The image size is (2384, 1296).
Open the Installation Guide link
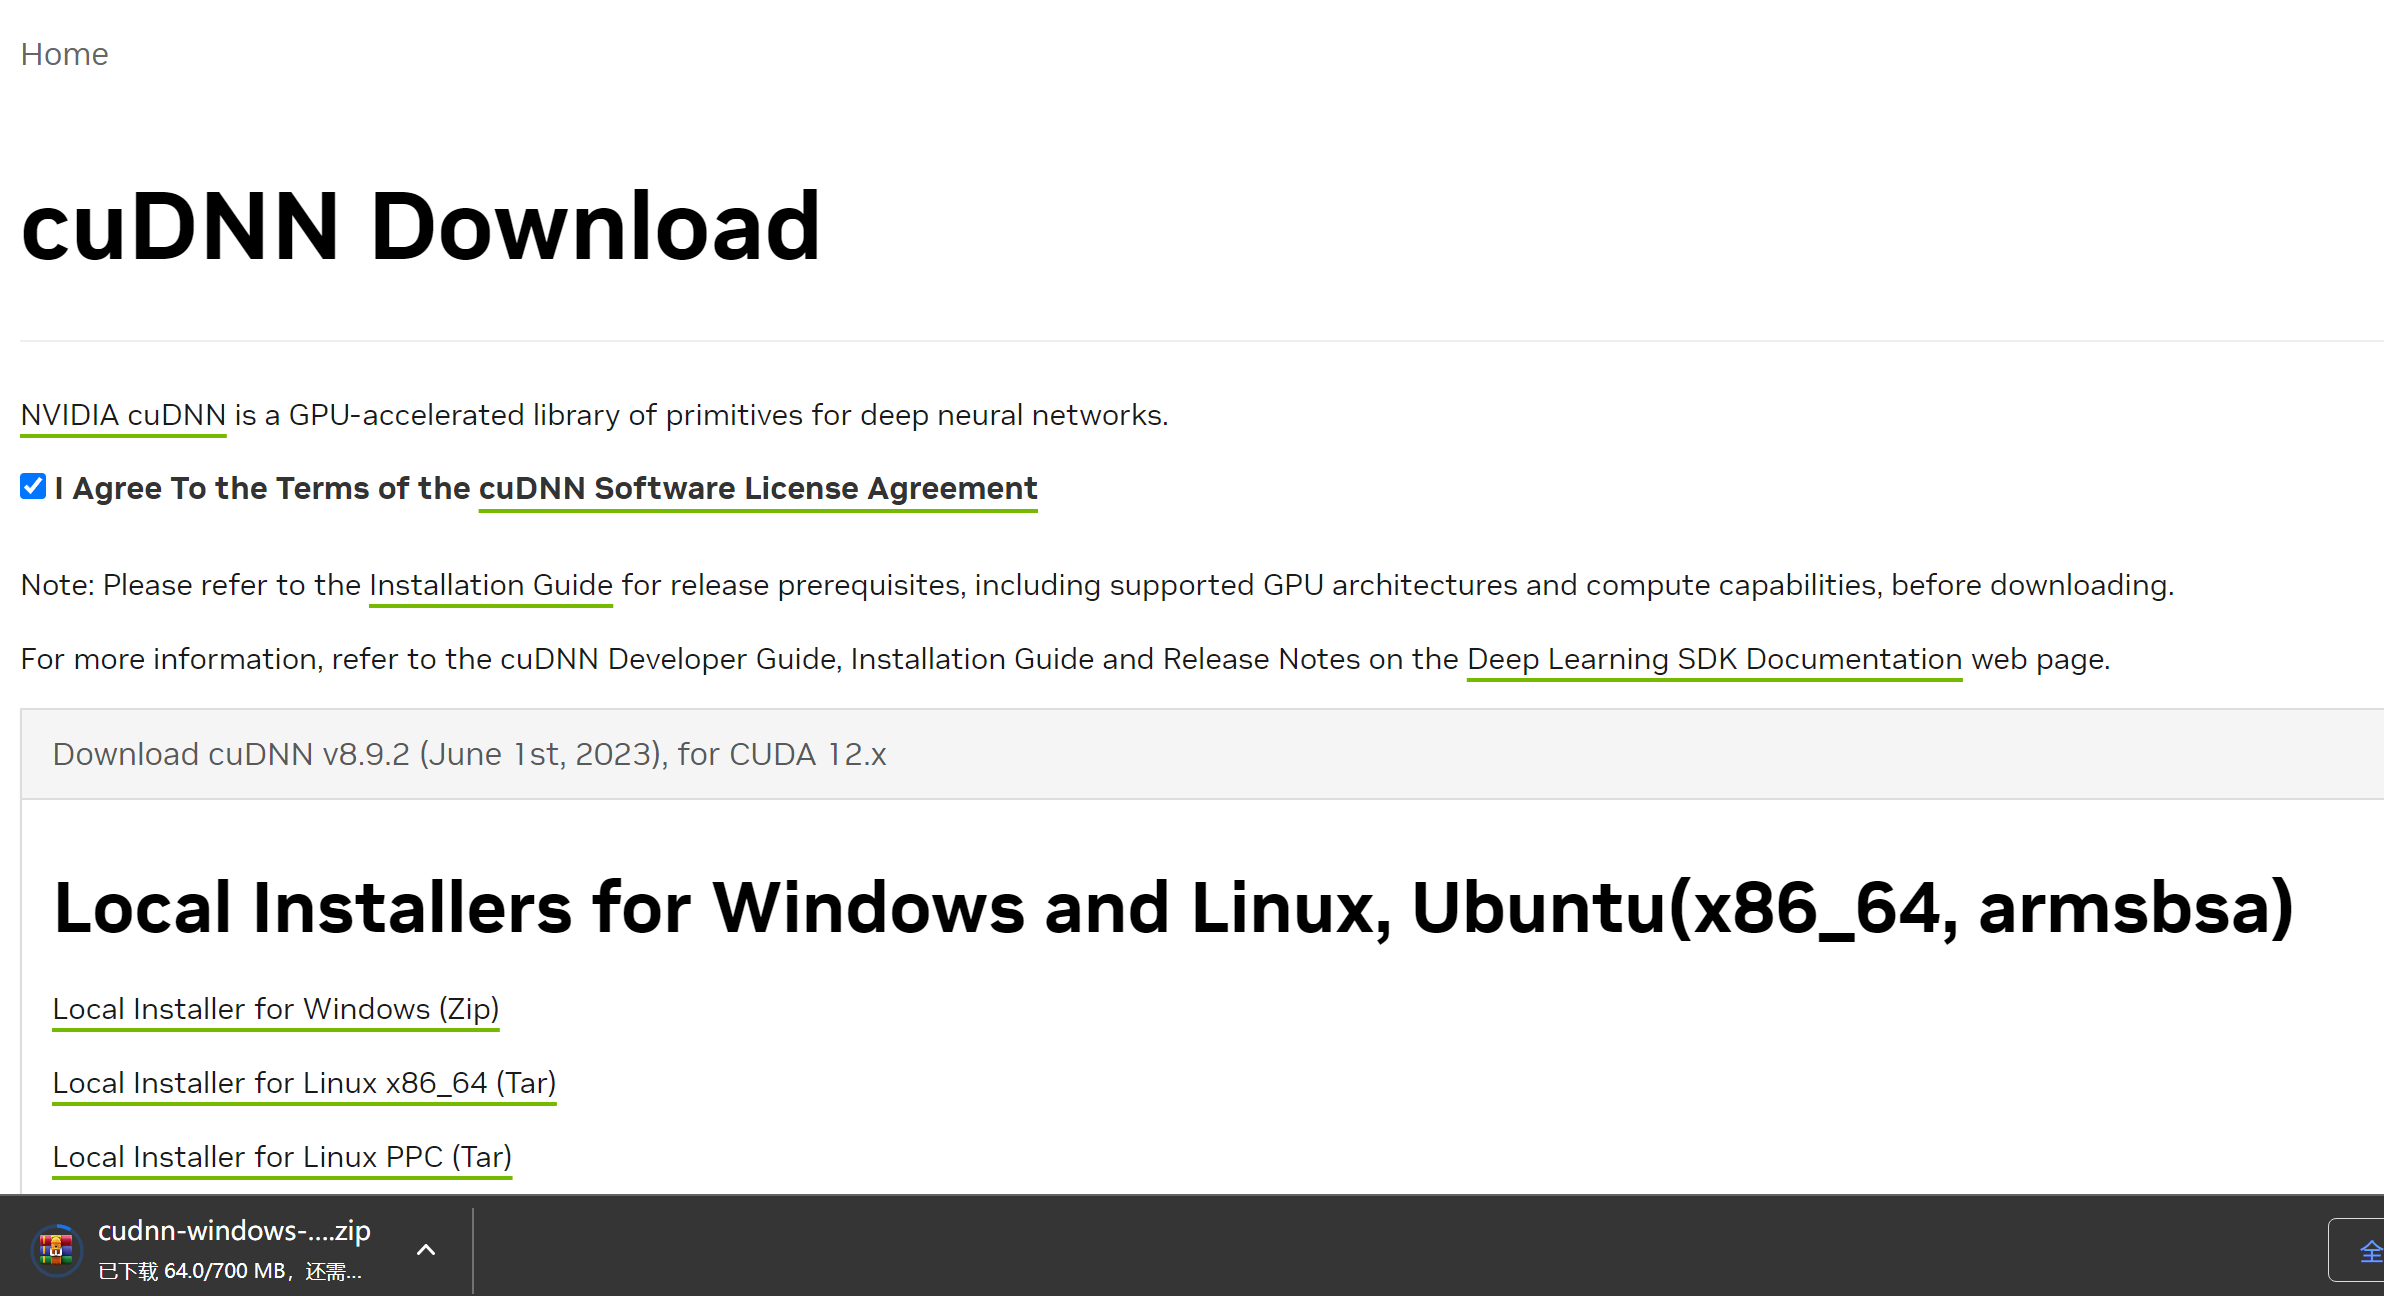click(x=490, y=585)
